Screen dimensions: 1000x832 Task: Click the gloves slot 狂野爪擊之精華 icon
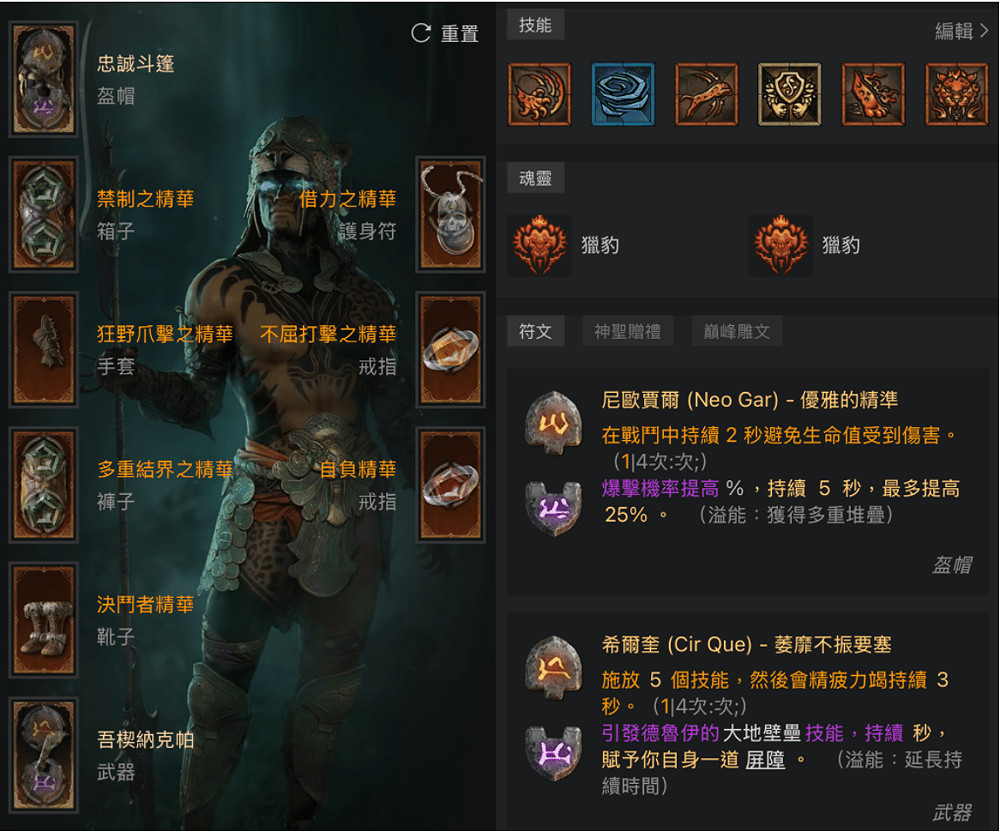(43, 349)
